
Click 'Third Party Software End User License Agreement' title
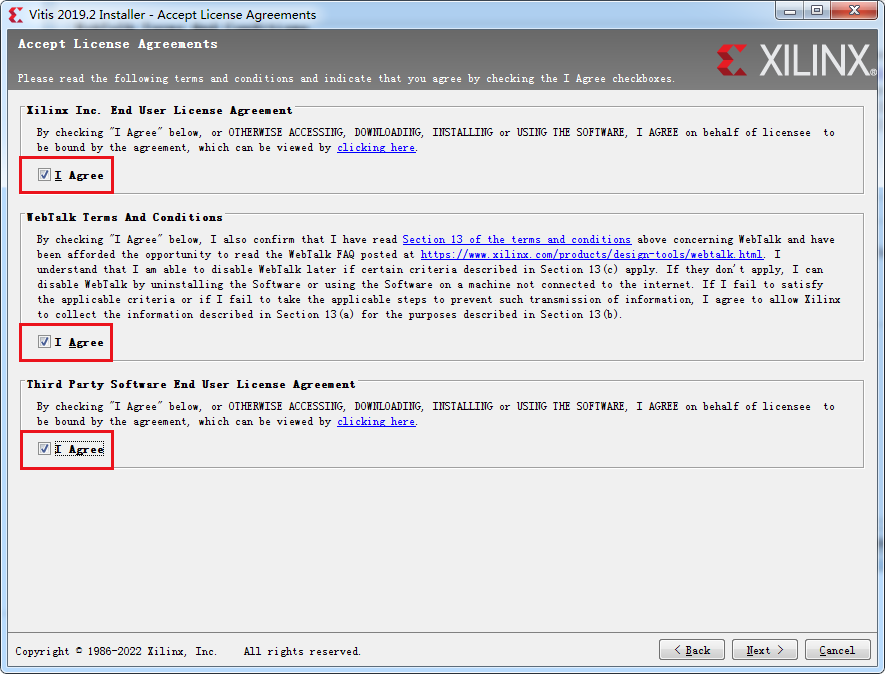pos(191,384)
